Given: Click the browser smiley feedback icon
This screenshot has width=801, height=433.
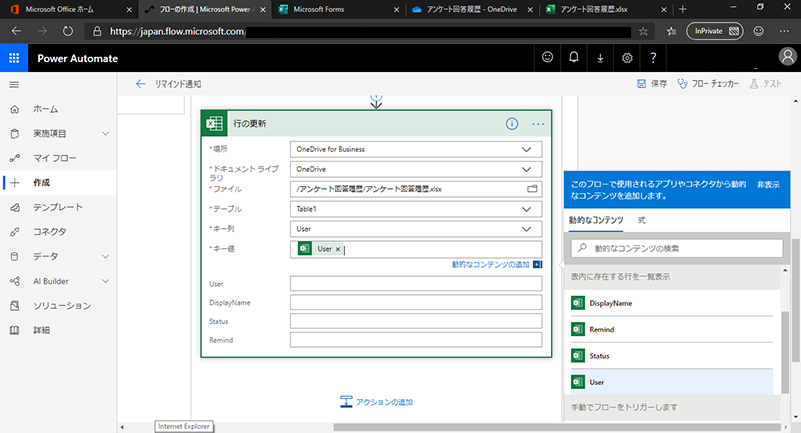Looking at the screenshot, I should pyautogui.click(x=759, y=31).
